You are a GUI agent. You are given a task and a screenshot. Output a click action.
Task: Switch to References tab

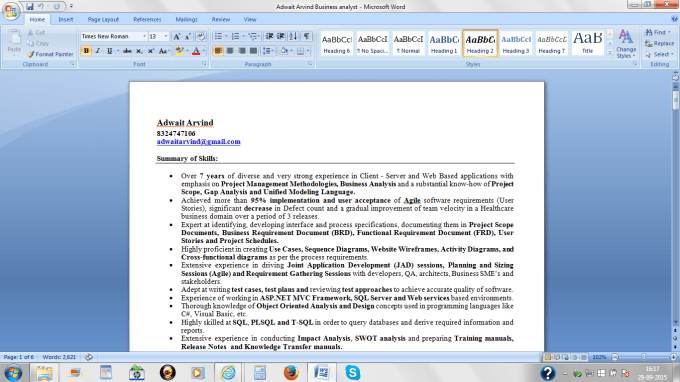point(147,20)
